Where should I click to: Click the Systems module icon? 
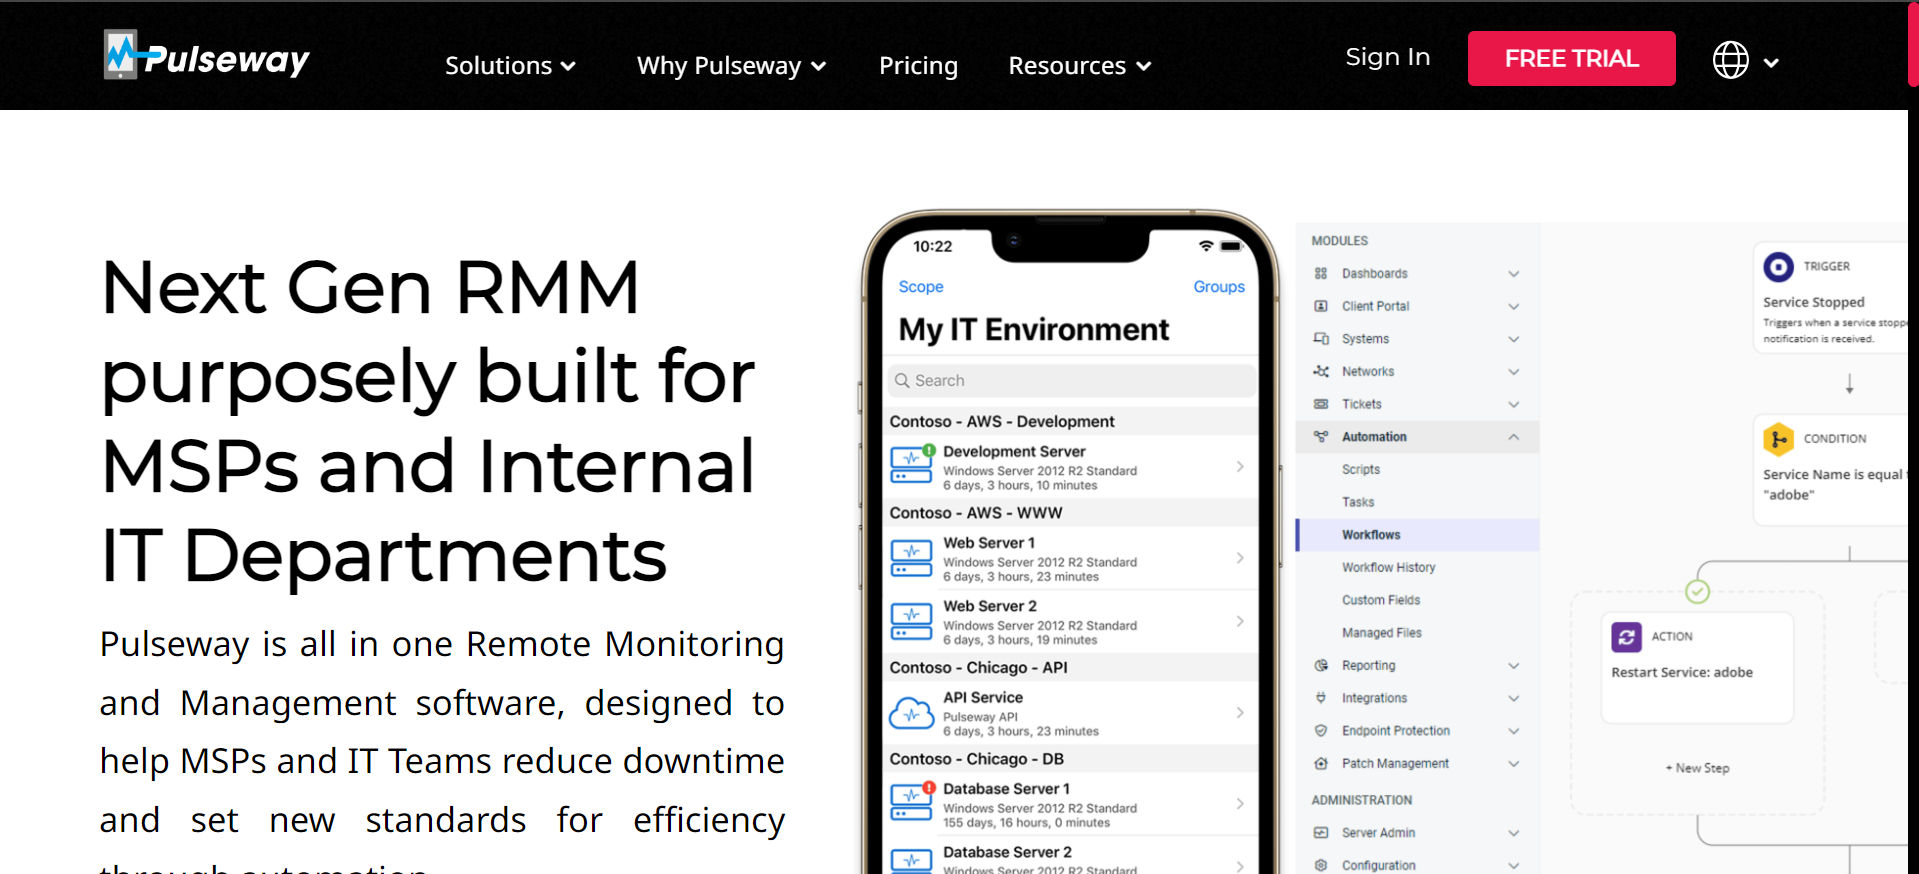1321,339
